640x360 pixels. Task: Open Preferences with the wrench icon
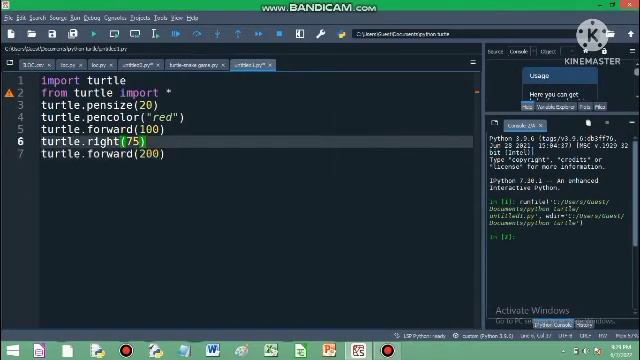tap(320, 34)
